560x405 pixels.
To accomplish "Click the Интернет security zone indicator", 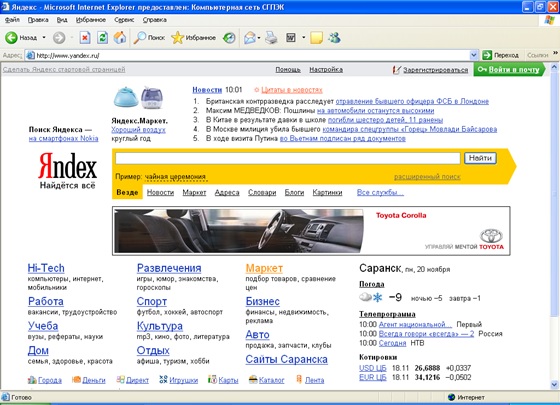I will pos(466,397).
